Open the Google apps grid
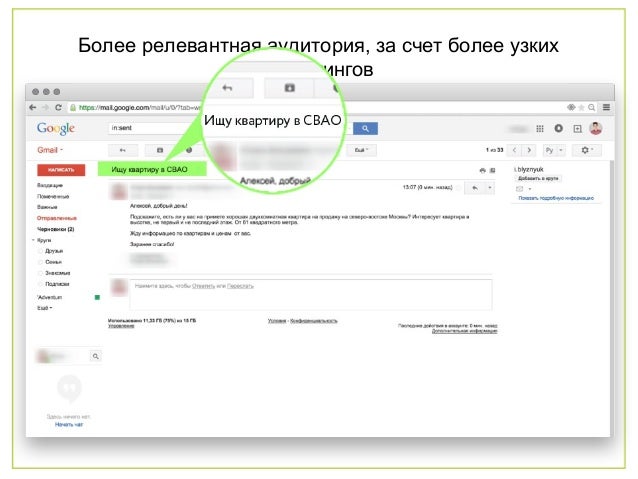Screen dimensions: 638x479 [x=540, y=129]
